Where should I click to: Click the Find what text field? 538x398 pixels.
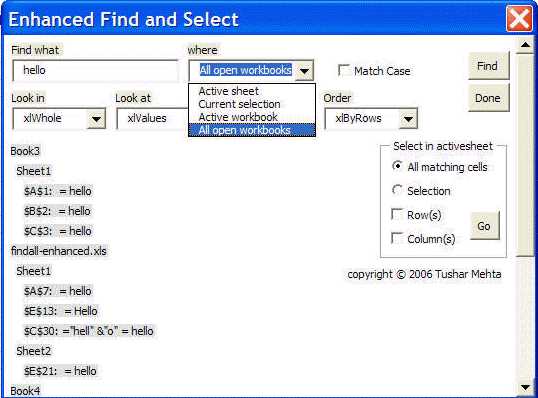coord(96,71)
